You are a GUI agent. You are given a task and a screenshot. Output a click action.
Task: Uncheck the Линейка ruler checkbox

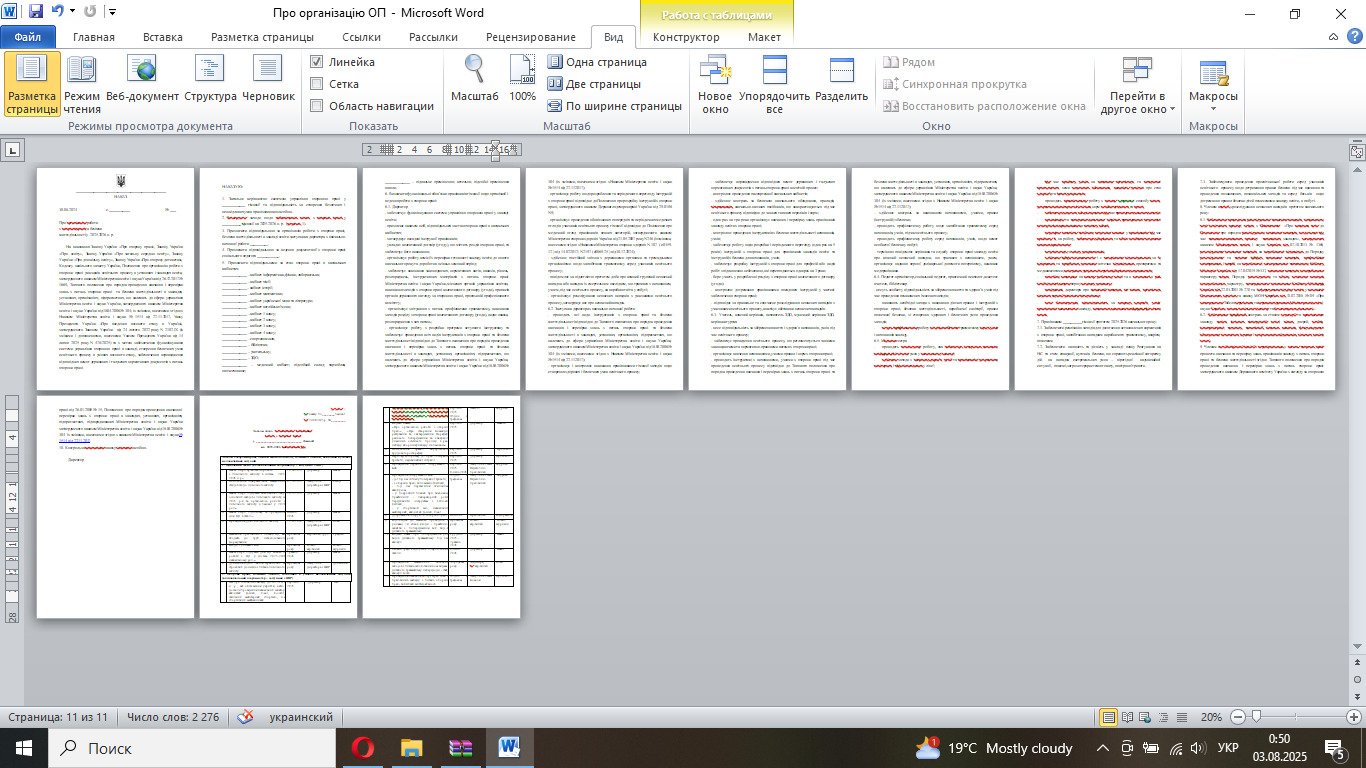pyautogui.click(x=317, y=62)
